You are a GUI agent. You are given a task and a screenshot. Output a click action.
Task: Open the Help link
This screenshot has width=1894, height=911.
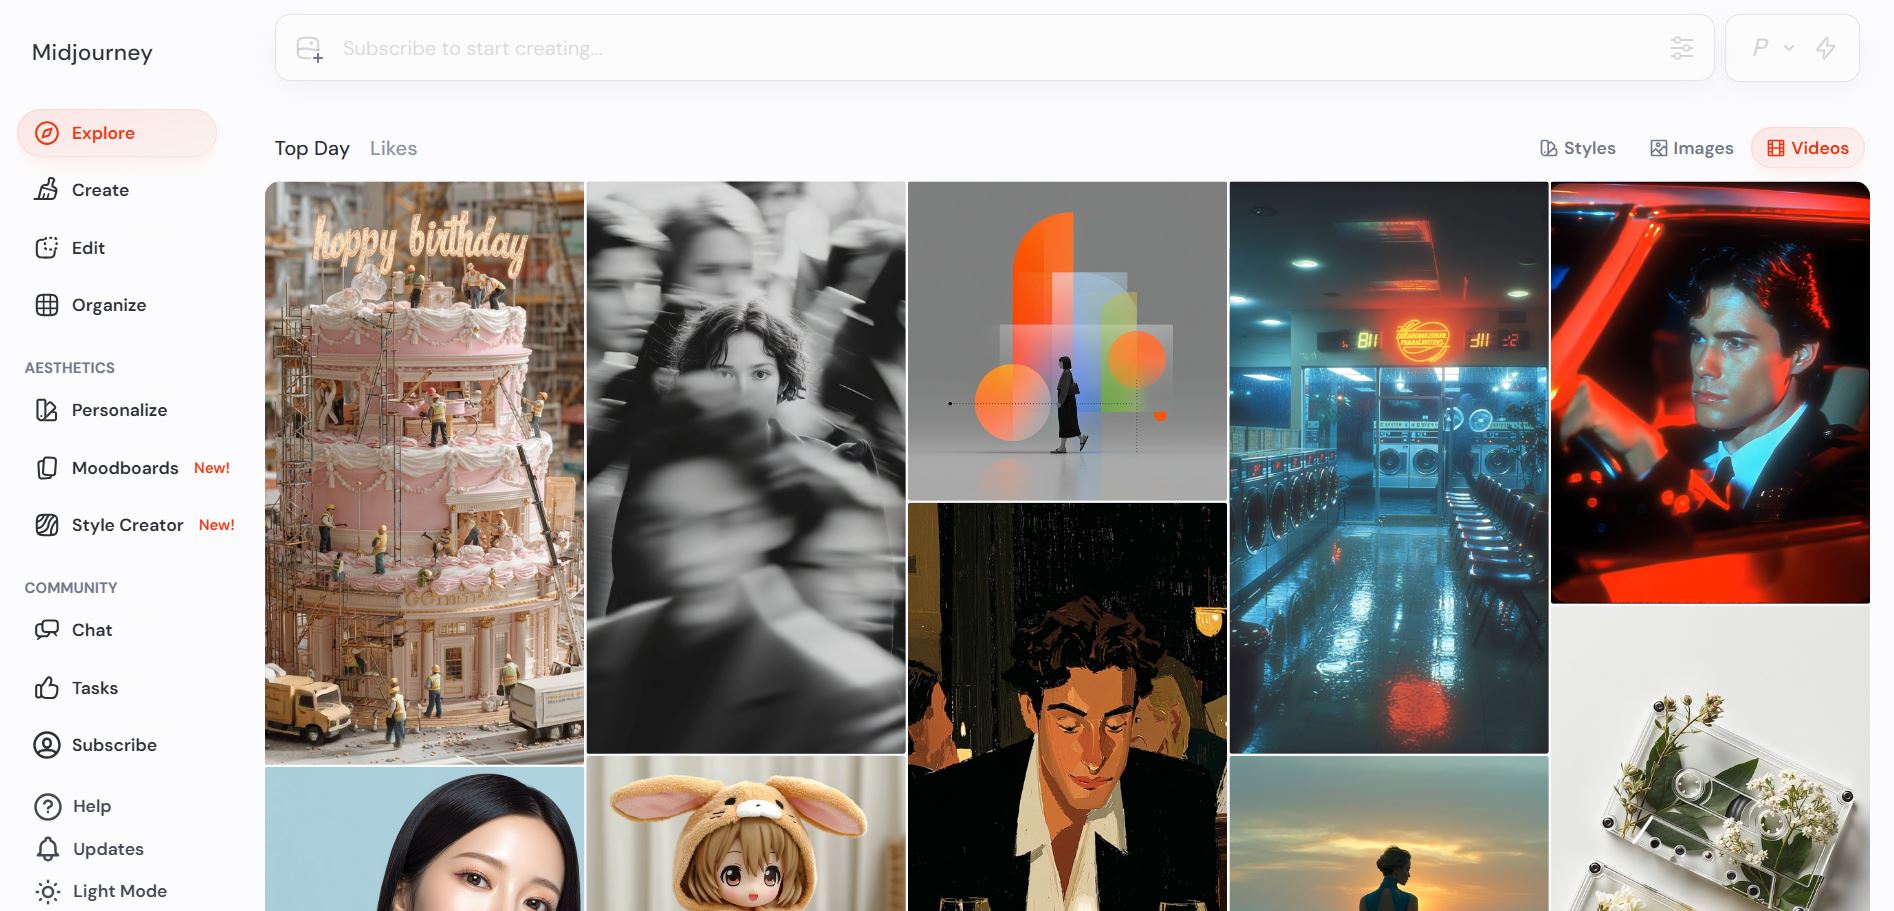(91, 806)
